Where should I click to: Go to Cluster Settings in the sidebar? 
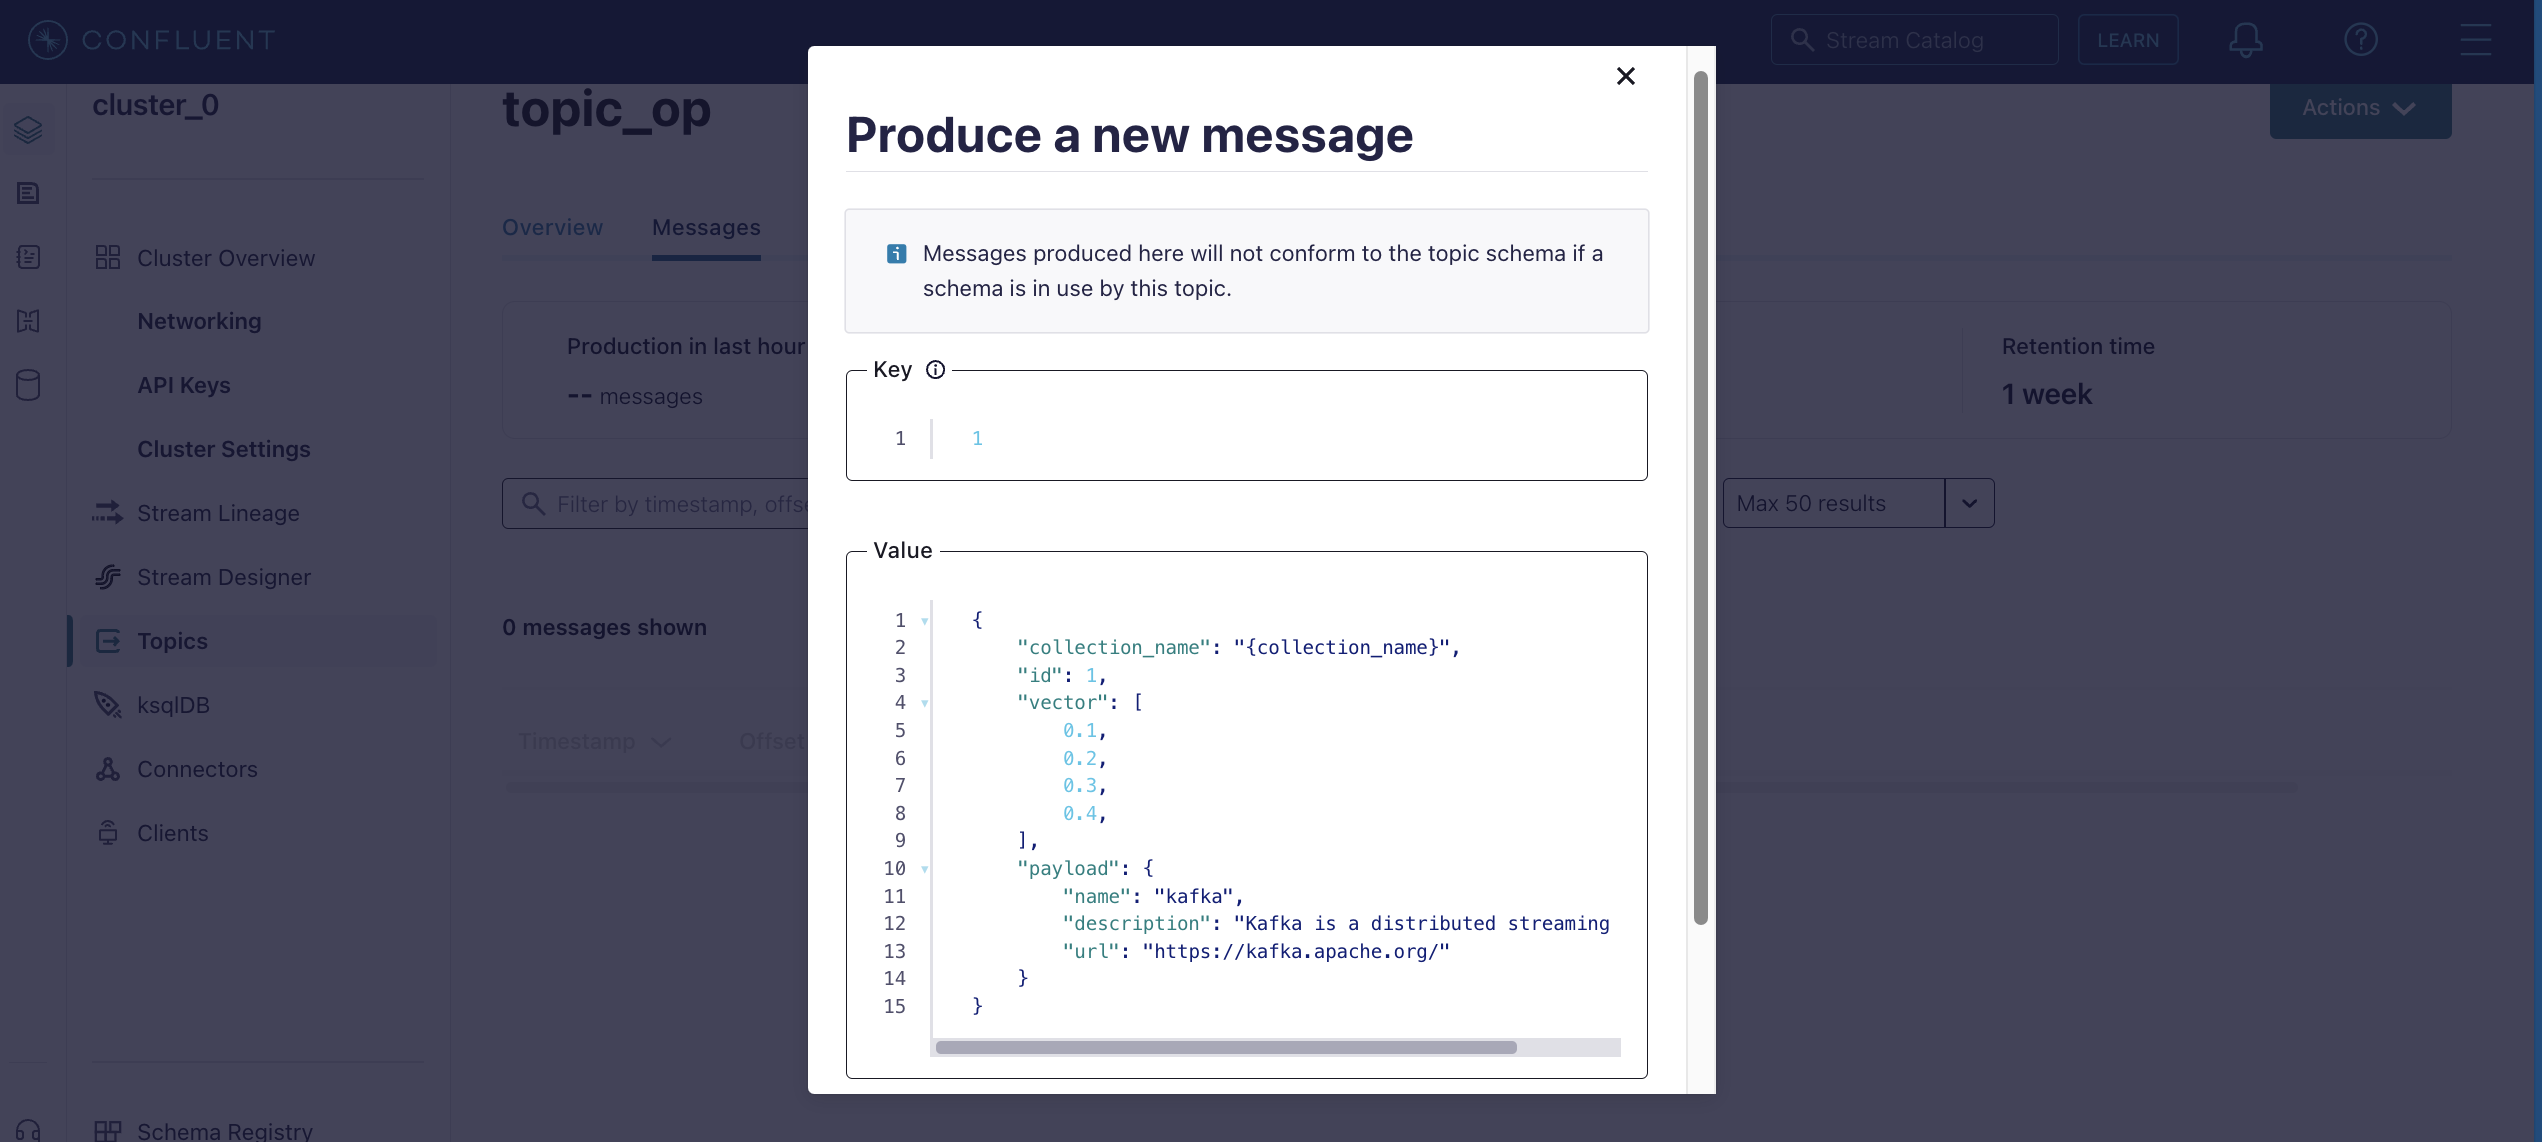(x=224, y=449)
